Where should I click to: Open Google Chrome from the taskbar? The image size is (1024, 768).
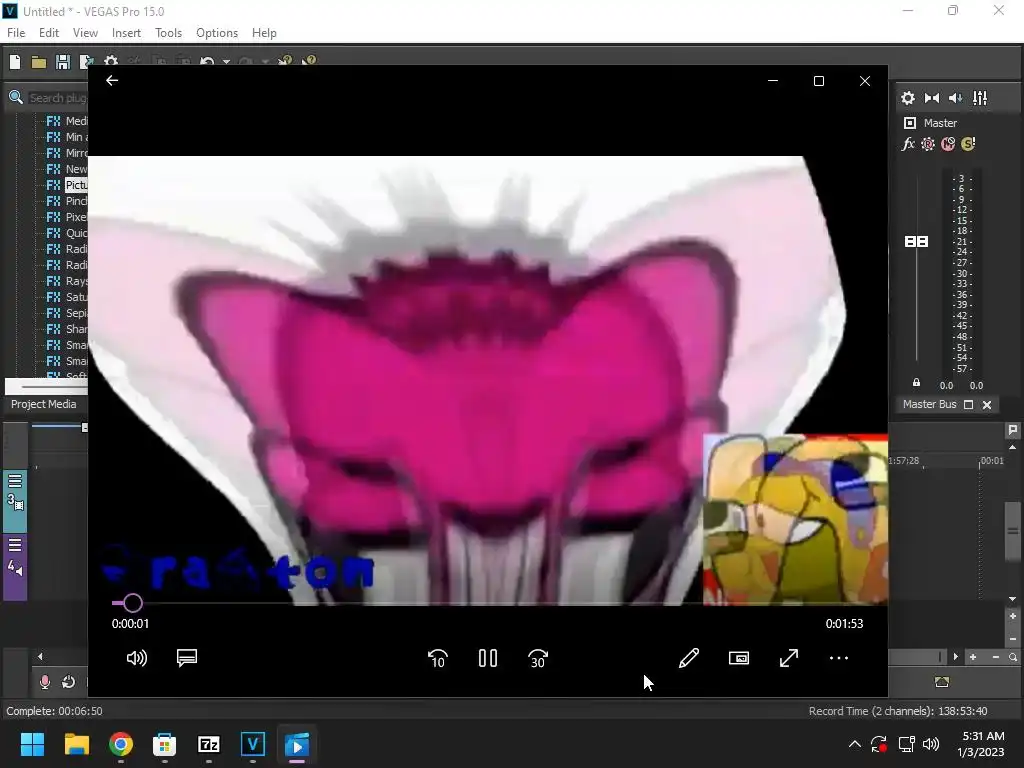click(121, 744)
